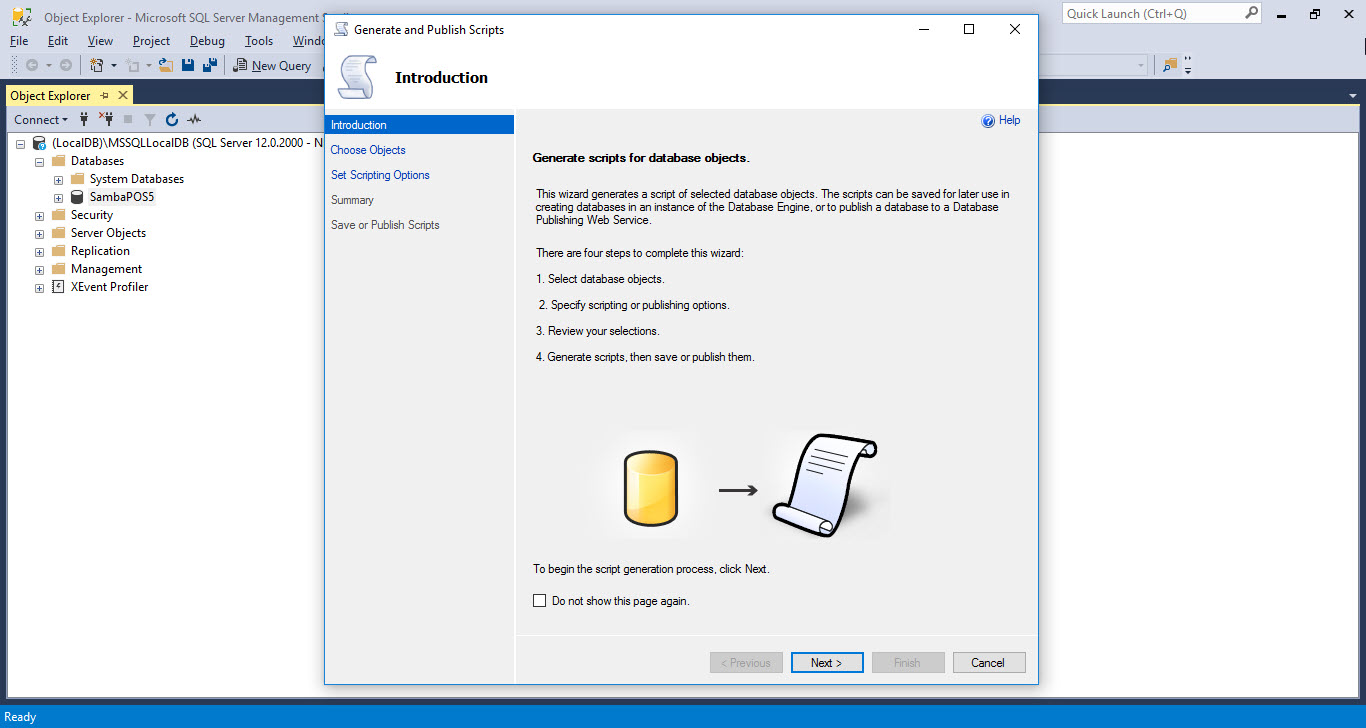Viewport: 1366px width, 728px height.
Task: Click the Open File folder icon
Action: [x=166, y=65]
